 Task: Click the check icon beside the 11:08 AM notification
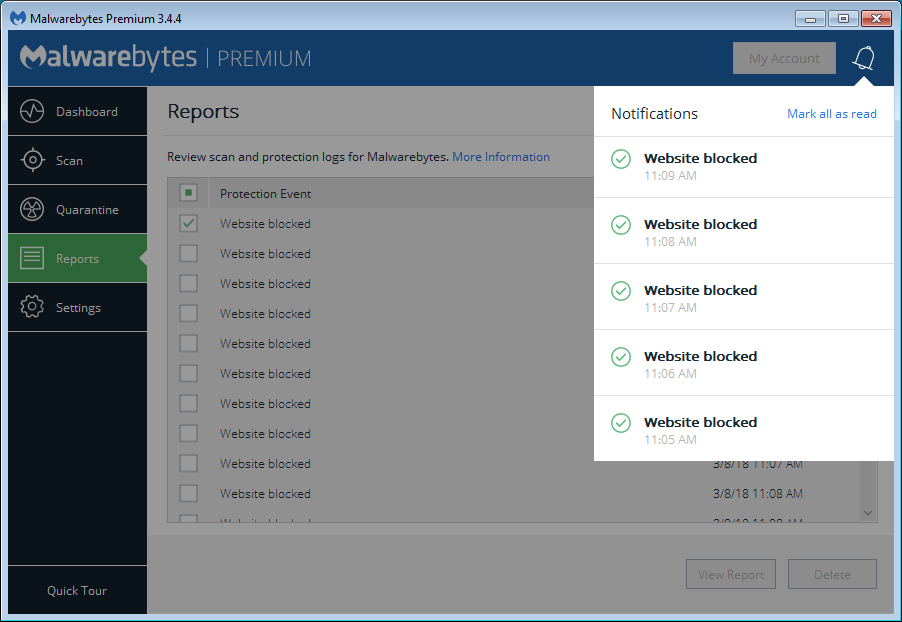click(621, 225)
